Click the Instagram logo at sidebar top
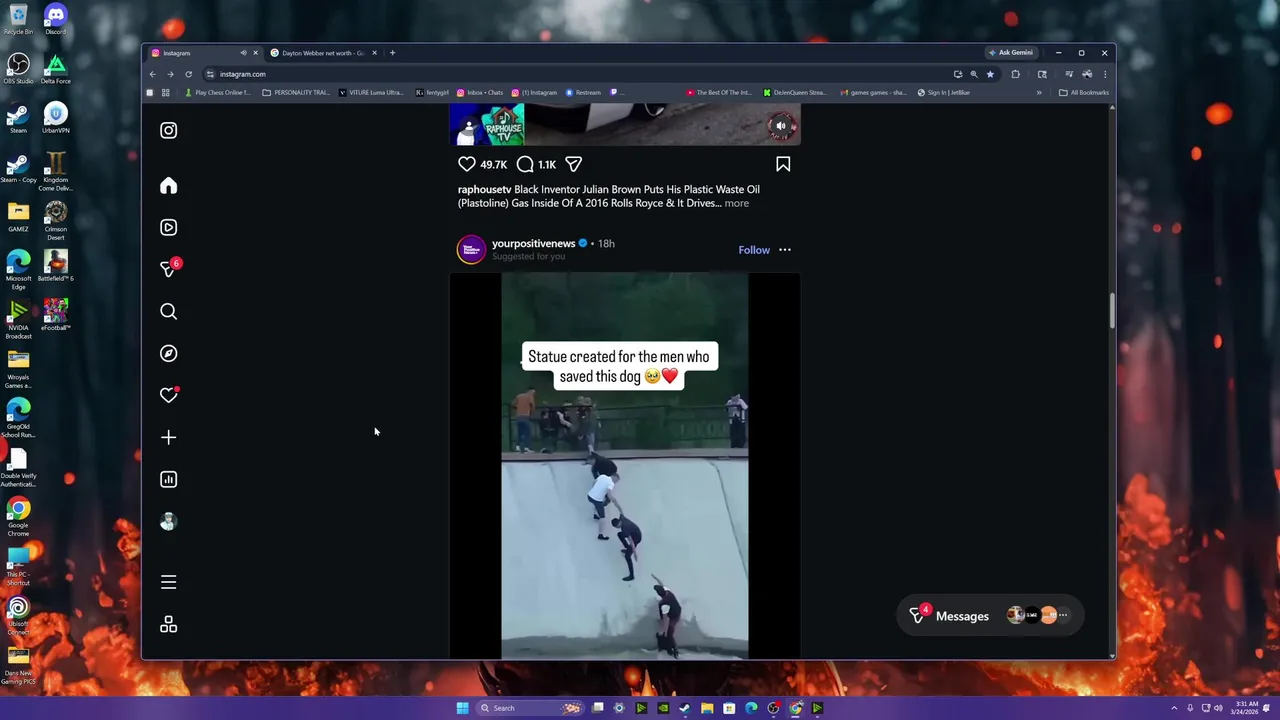This screenshot has width=1280, height=720. click(x=168, y=130)
